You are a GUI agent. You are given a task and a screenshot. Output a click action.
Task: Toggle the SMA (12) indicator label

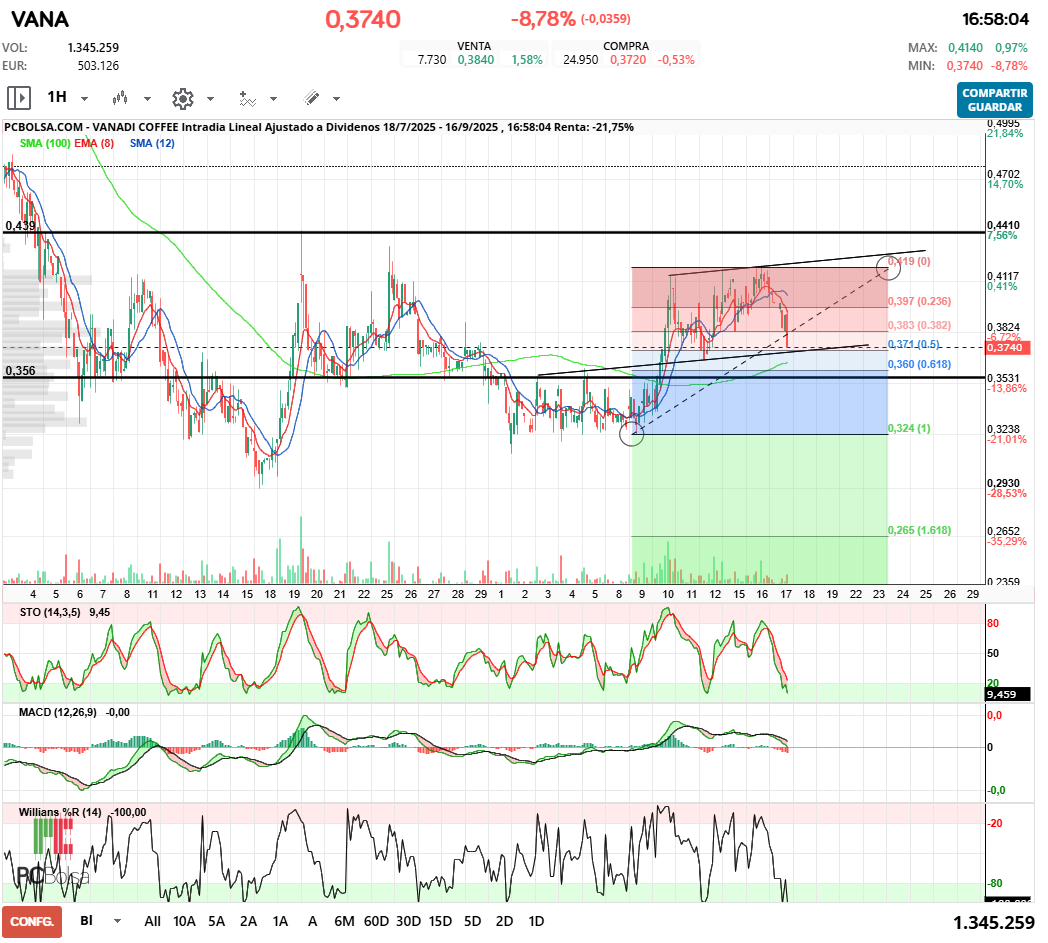pyautogui.click(x=152, y=144)
